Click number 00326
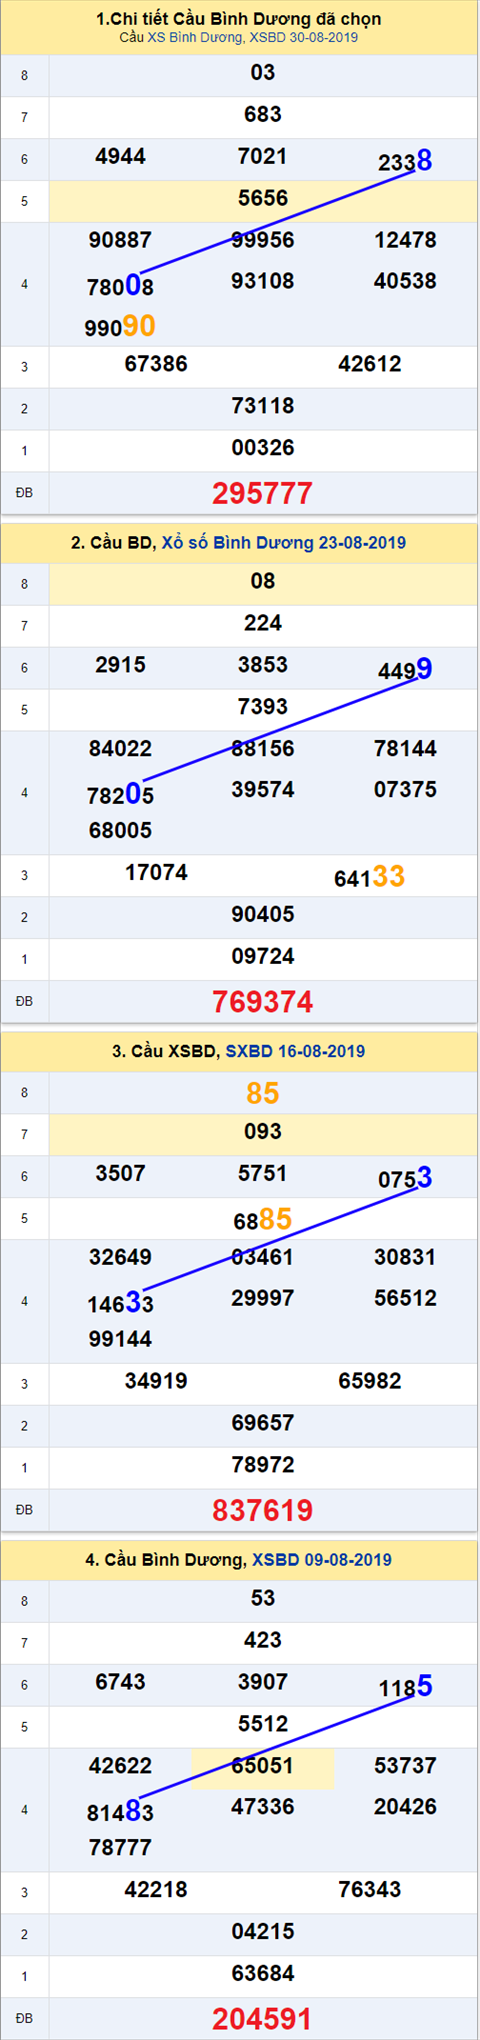The height and width of the screenshot is (2040, 480). pos(263,448)
